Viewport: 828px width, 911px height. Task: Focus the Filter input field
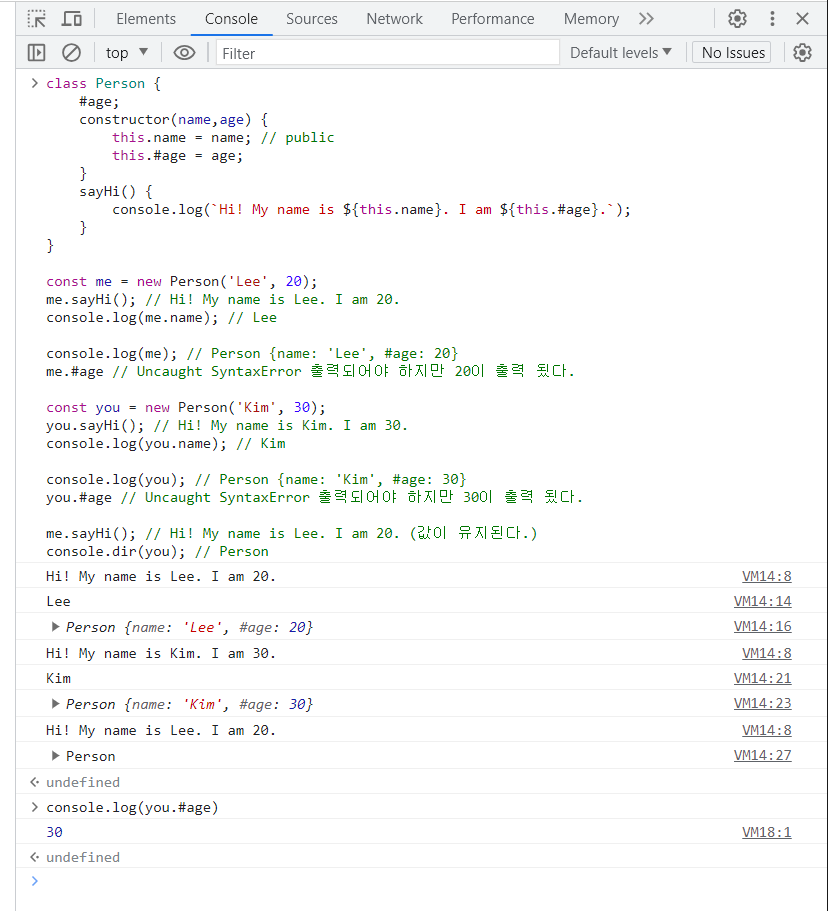[388, 53]
